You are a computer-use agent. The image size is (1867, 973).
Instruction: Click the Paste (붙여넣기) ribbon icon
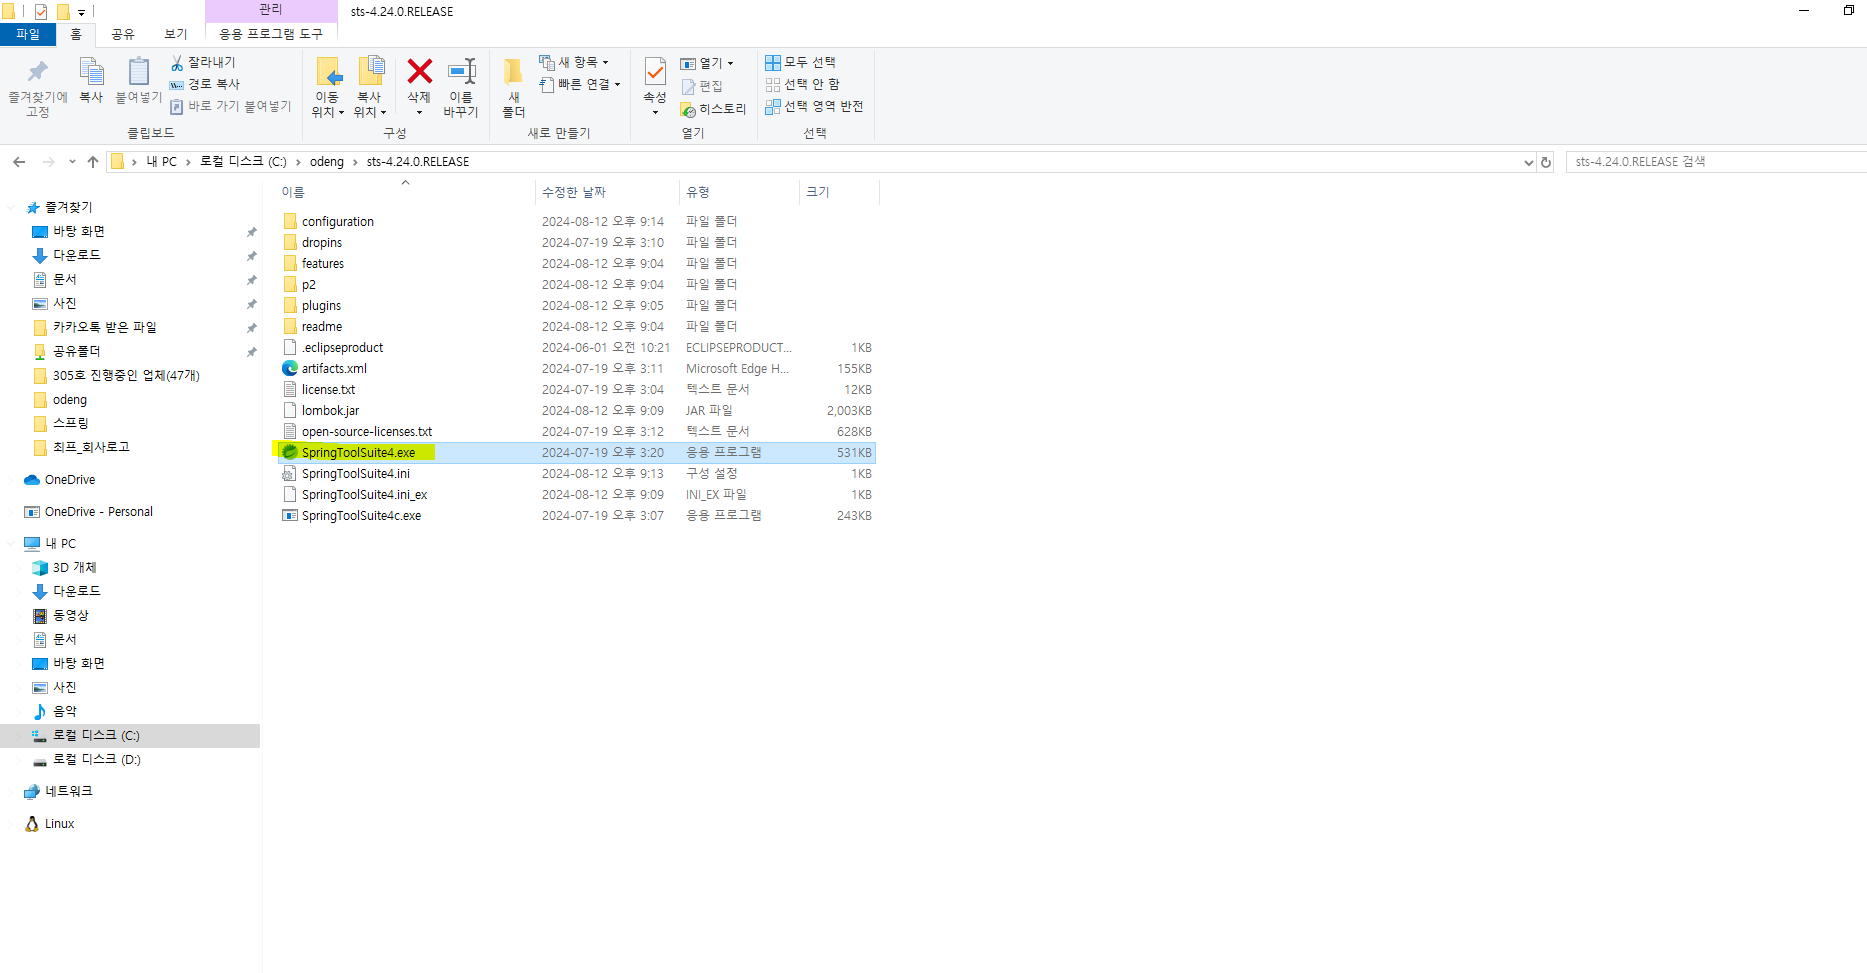tap(138, 72)
